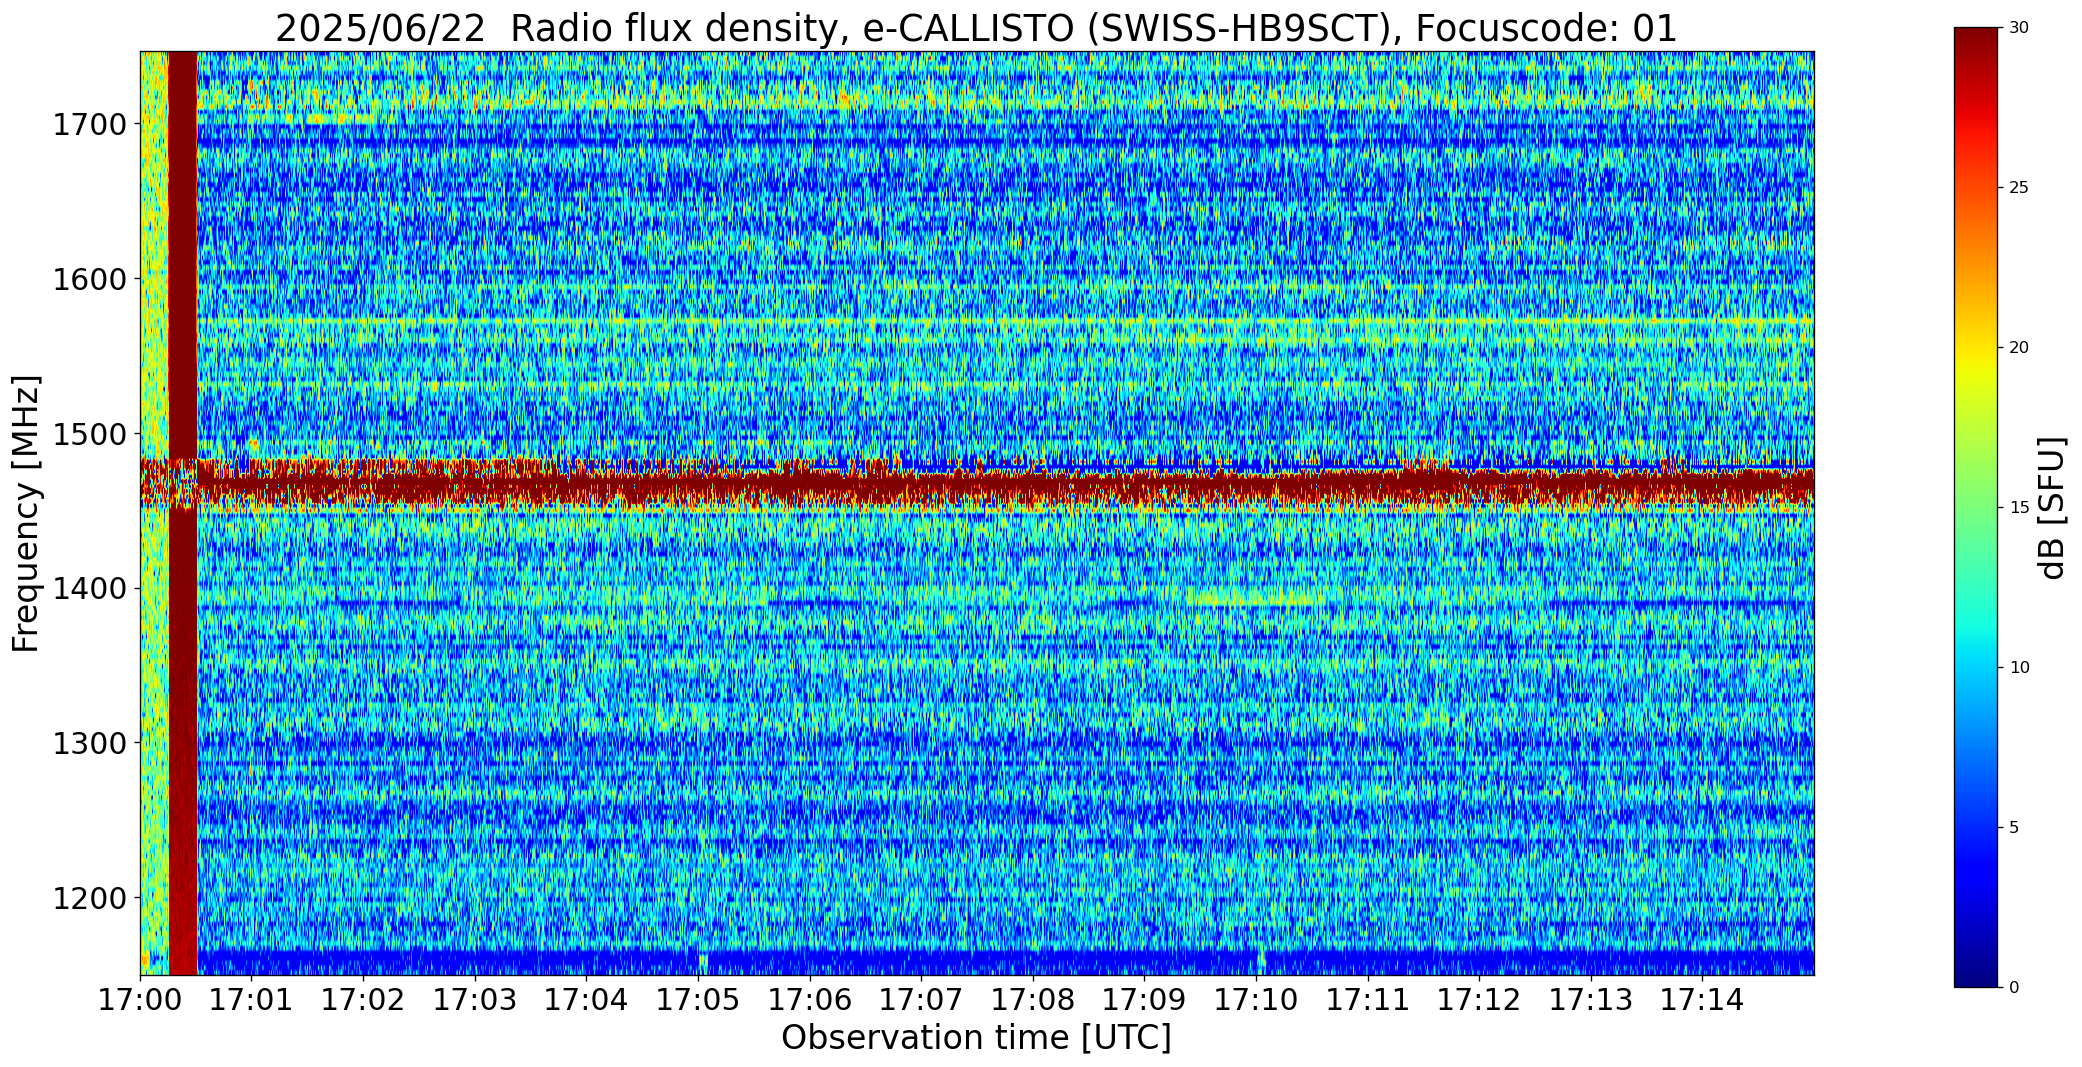Screen dimensions: 2082x1067
Task: Click the colorbar tick label 10
Action: 2019,668
